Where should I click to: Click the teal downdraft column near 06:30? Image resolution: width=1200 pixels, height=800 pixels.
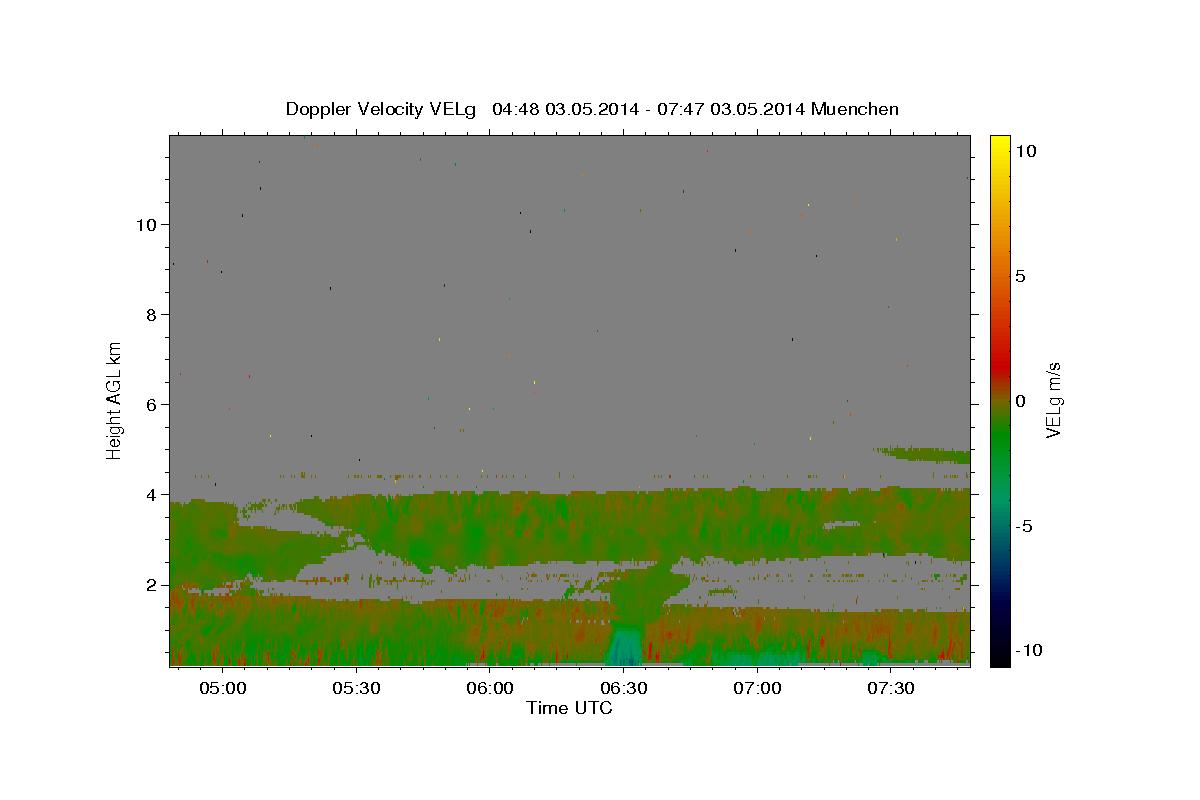coord(626,645)
